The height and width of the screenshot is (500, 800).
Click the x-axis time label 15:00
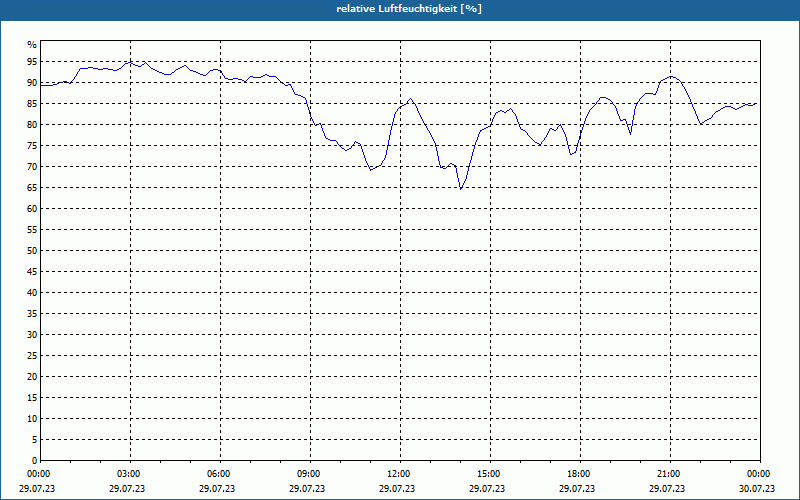490,474
